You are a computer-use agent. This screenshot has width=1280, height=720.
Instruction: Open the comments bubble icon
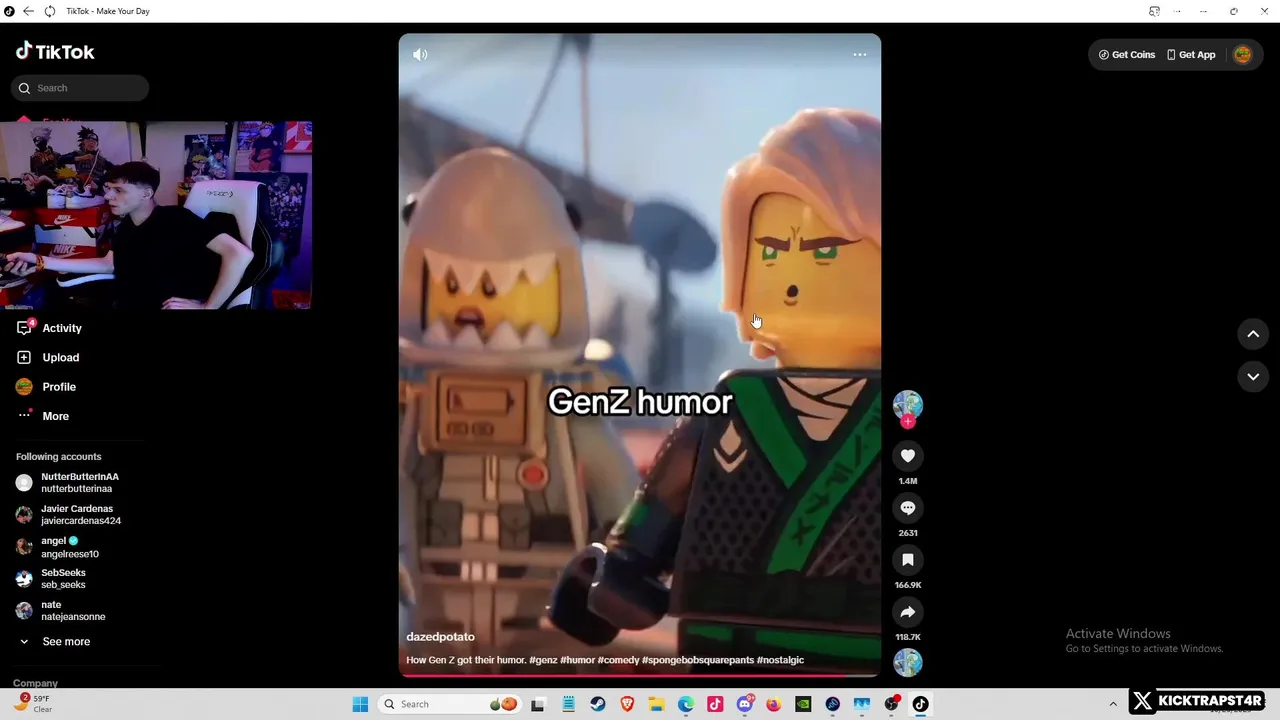click(908, 508)
